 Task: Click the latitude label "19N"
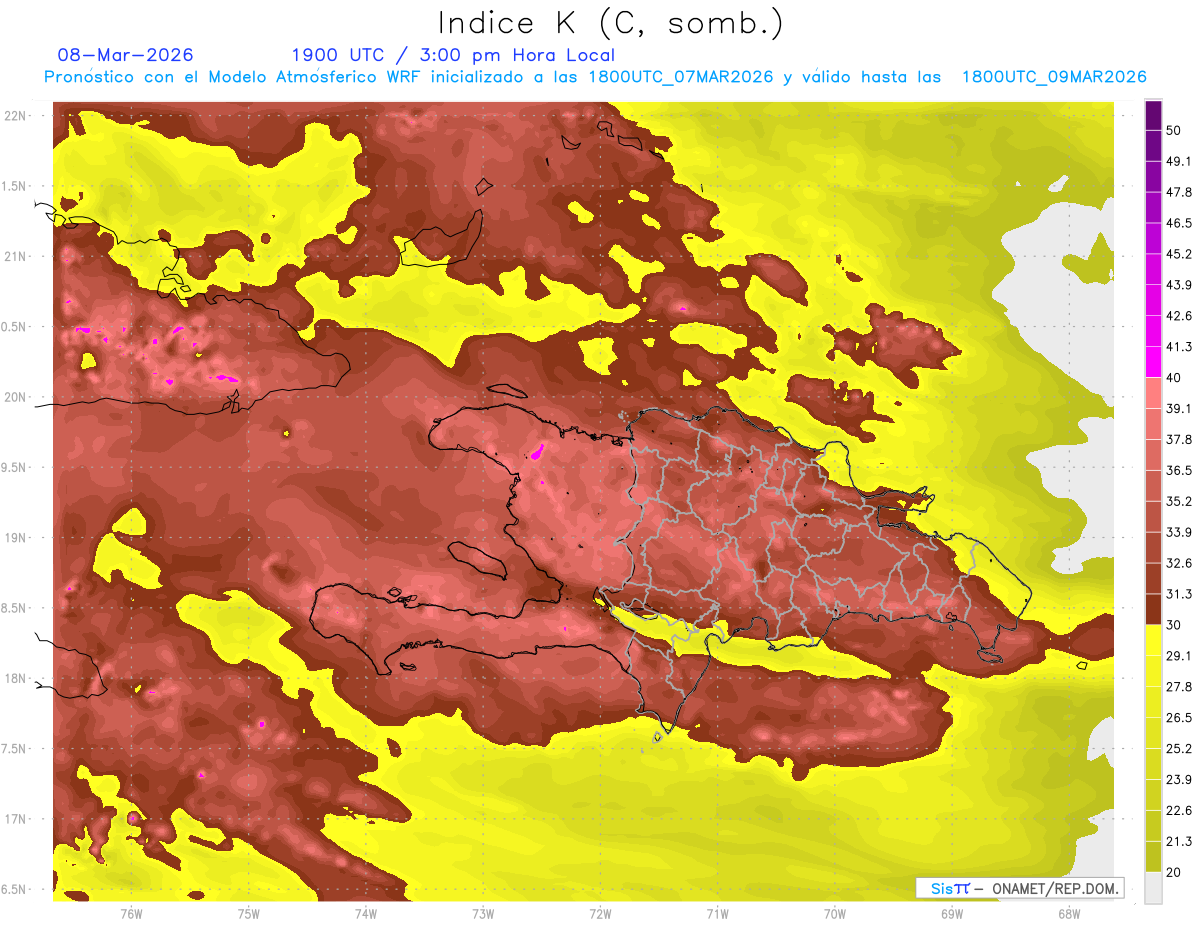[x=17, y=538]
